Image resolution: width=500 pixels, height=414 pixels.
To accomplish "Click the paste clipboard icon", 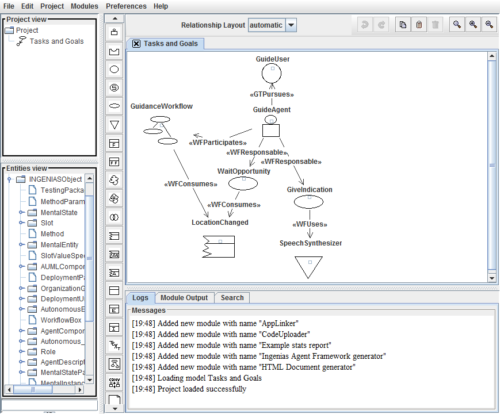I will tap(419, 25).
